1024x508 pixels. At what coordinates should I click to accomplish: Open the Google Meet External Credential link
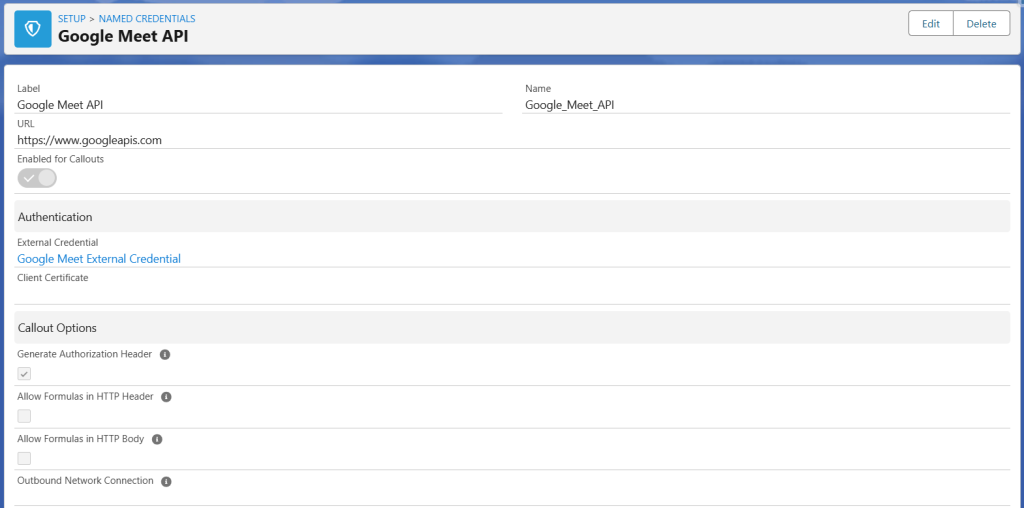[99, 259]
